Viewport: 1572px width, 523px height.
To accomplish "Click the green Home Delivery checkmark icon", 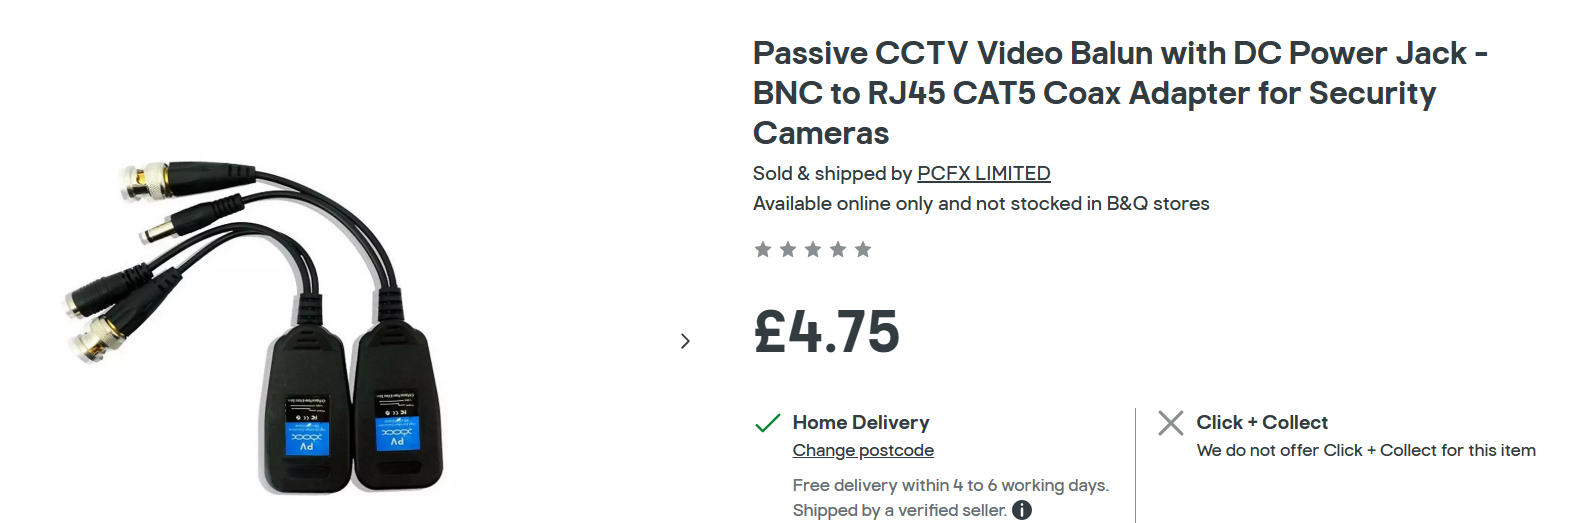I will tap(767, 423).
